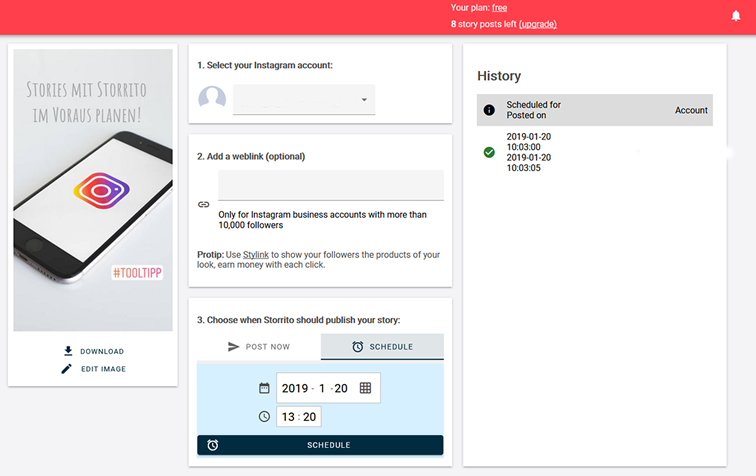Click the profile avatar icon
This screenshot has width=756, height=476.
point(212,98)
